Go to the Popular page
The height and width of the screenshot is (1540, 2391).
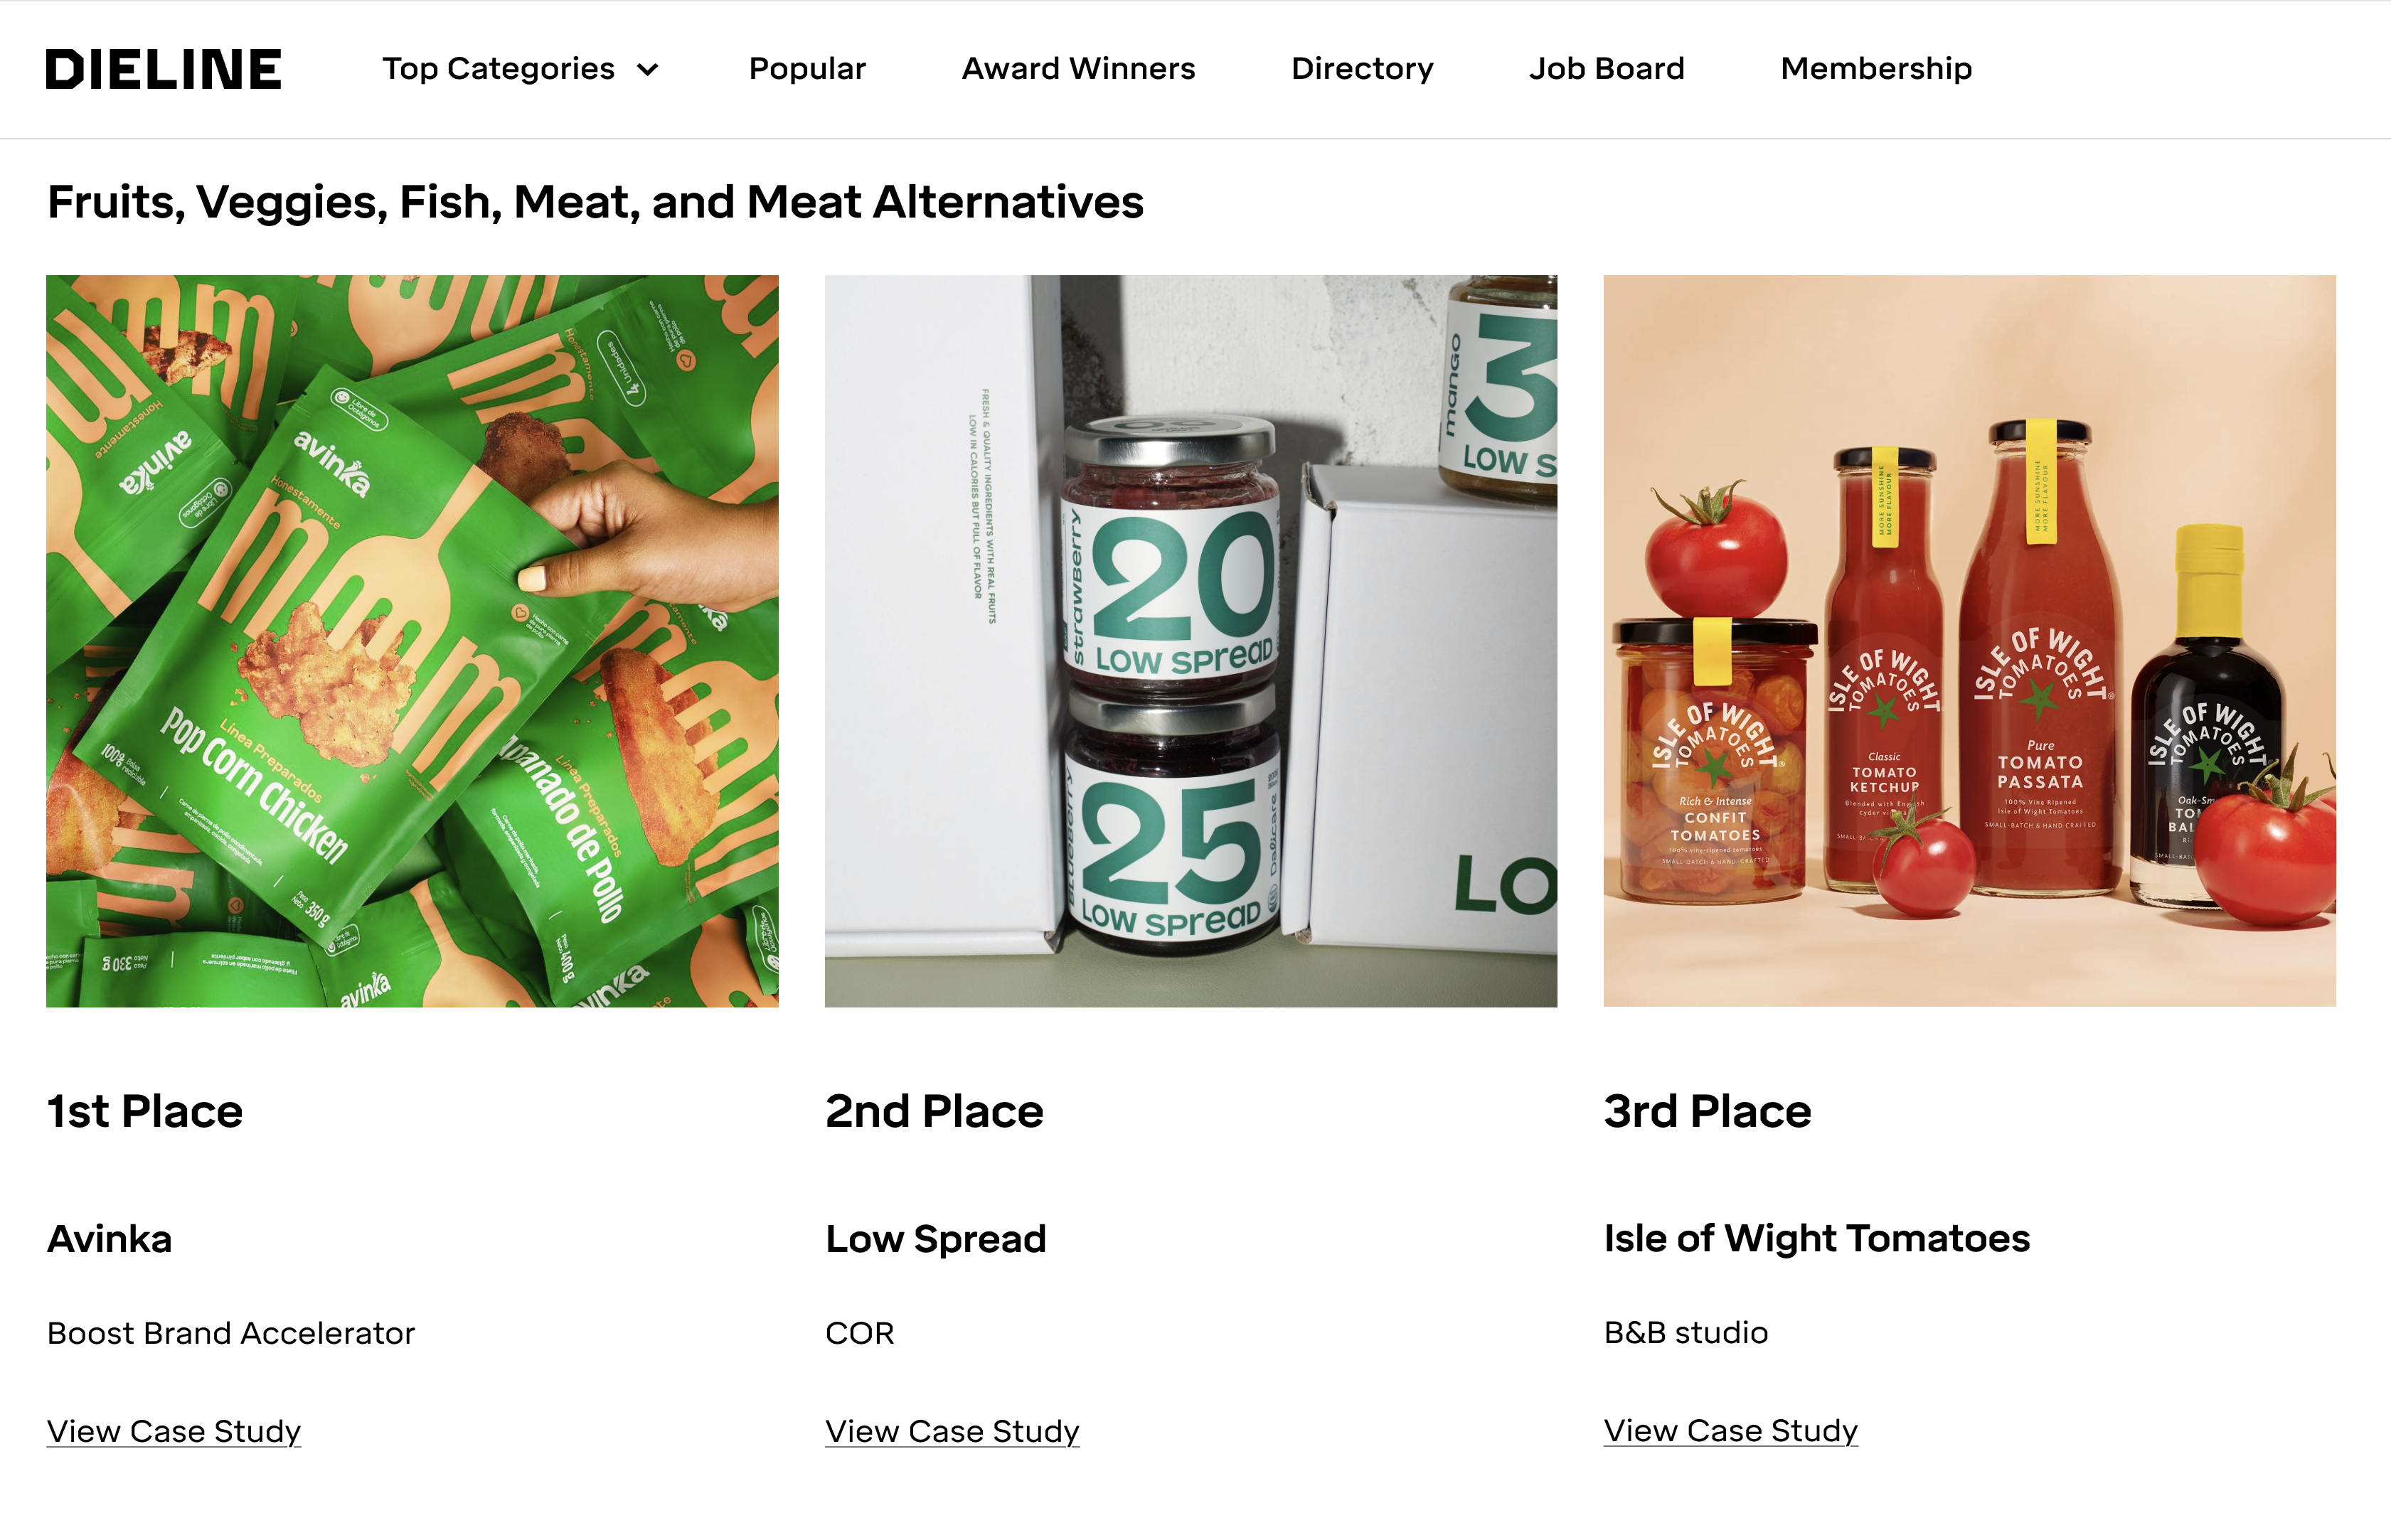coord(807,69)
